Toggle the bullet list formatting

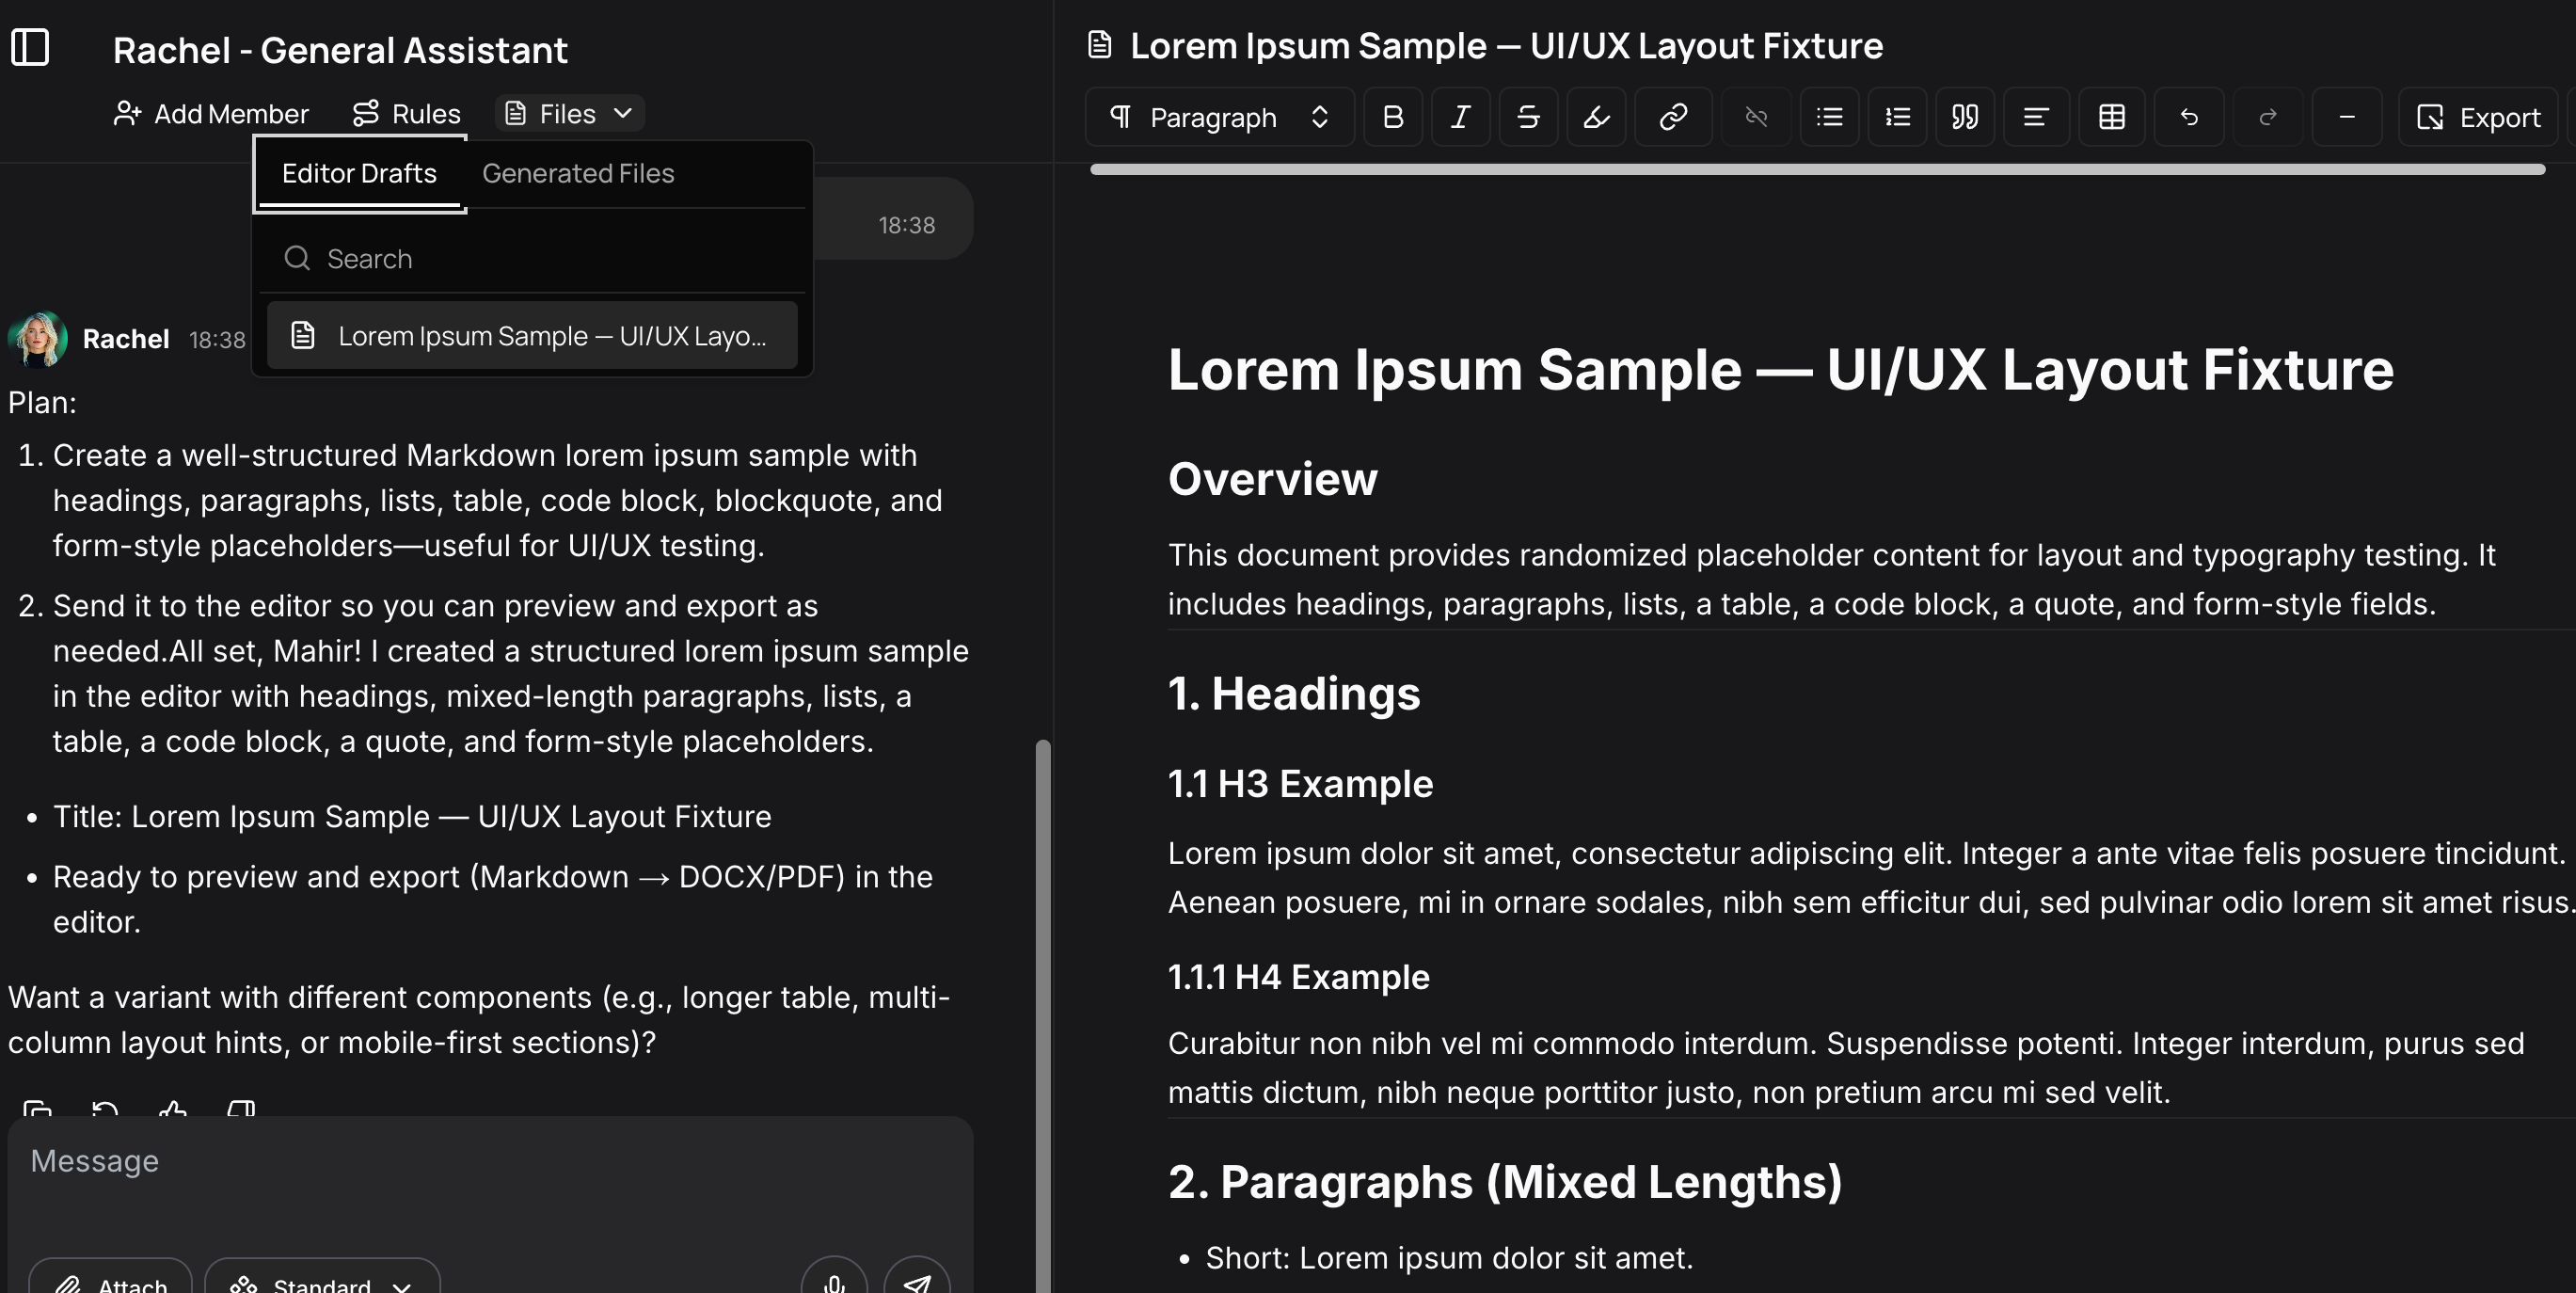pos(1829,118)
